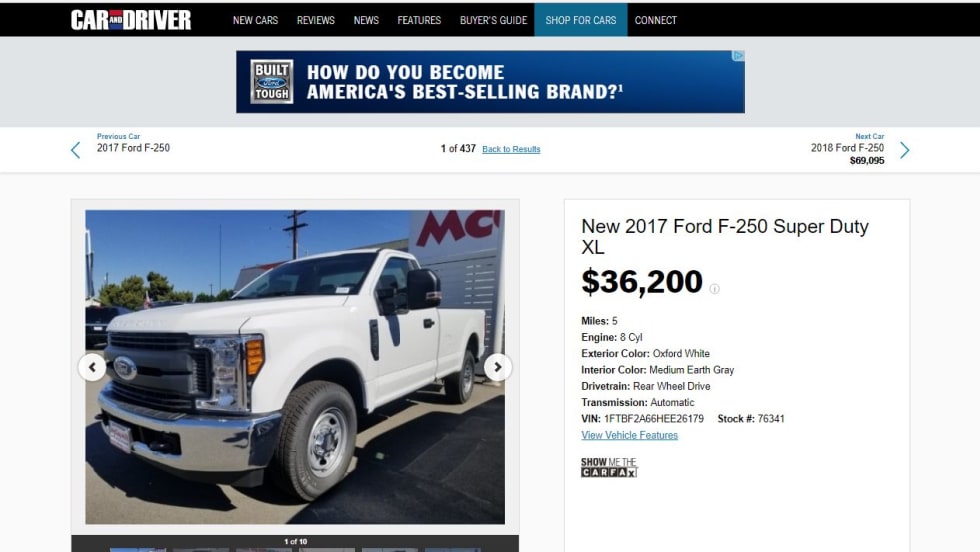Image resolution: width=980 pixels, height=552 pixels.
Task: Click the AdChoices icon on the banner
Action: click(738, 56)
